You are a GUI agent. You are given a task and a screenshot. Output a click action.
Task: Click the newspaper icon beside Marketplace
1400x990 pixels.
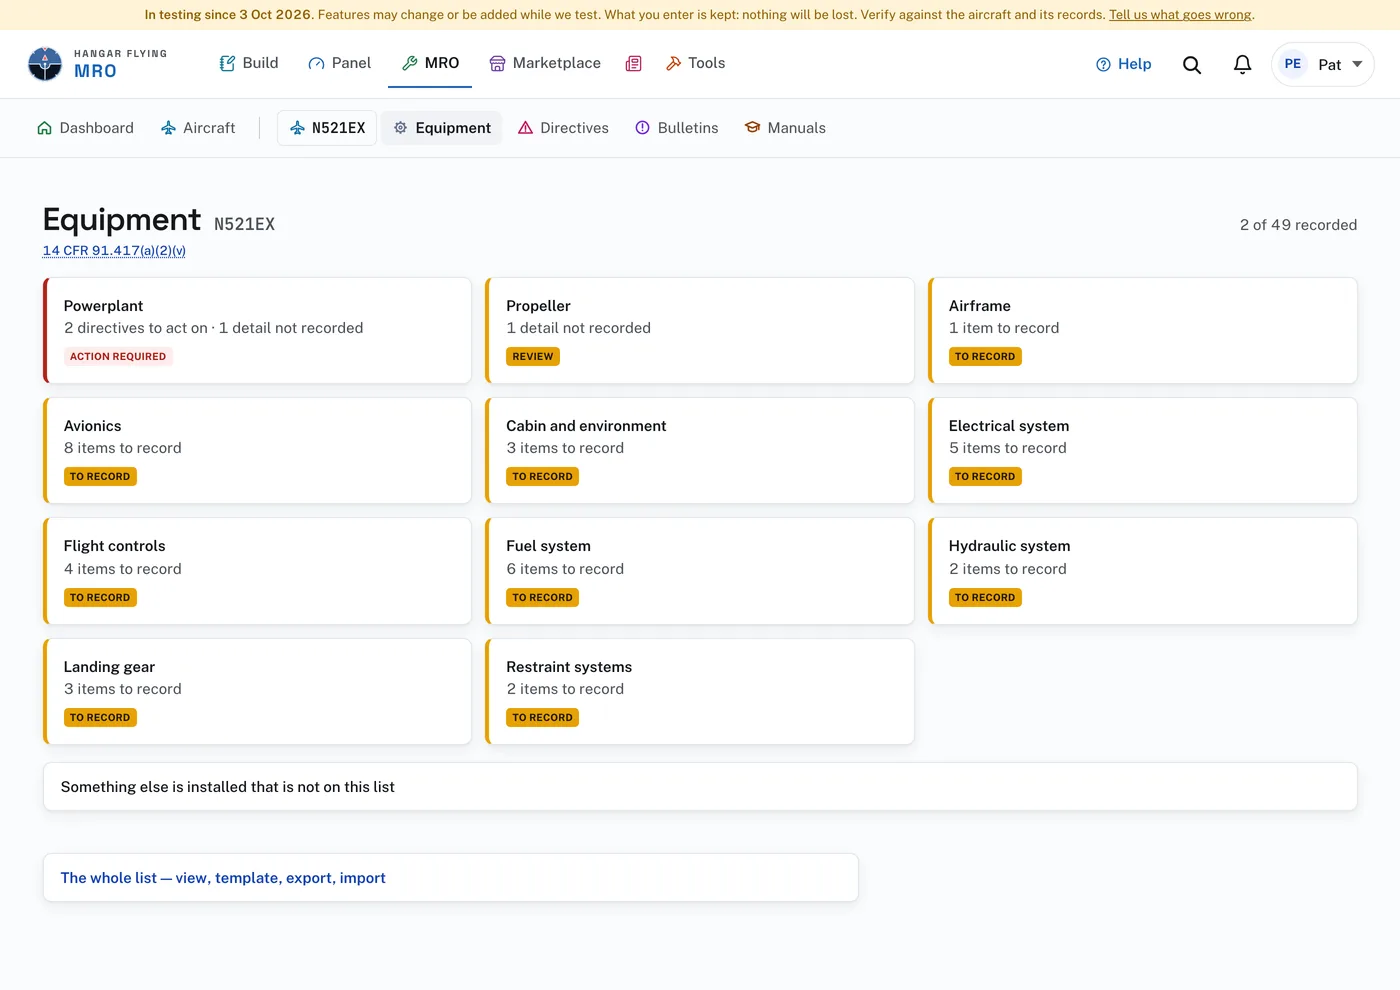(633, 63)
